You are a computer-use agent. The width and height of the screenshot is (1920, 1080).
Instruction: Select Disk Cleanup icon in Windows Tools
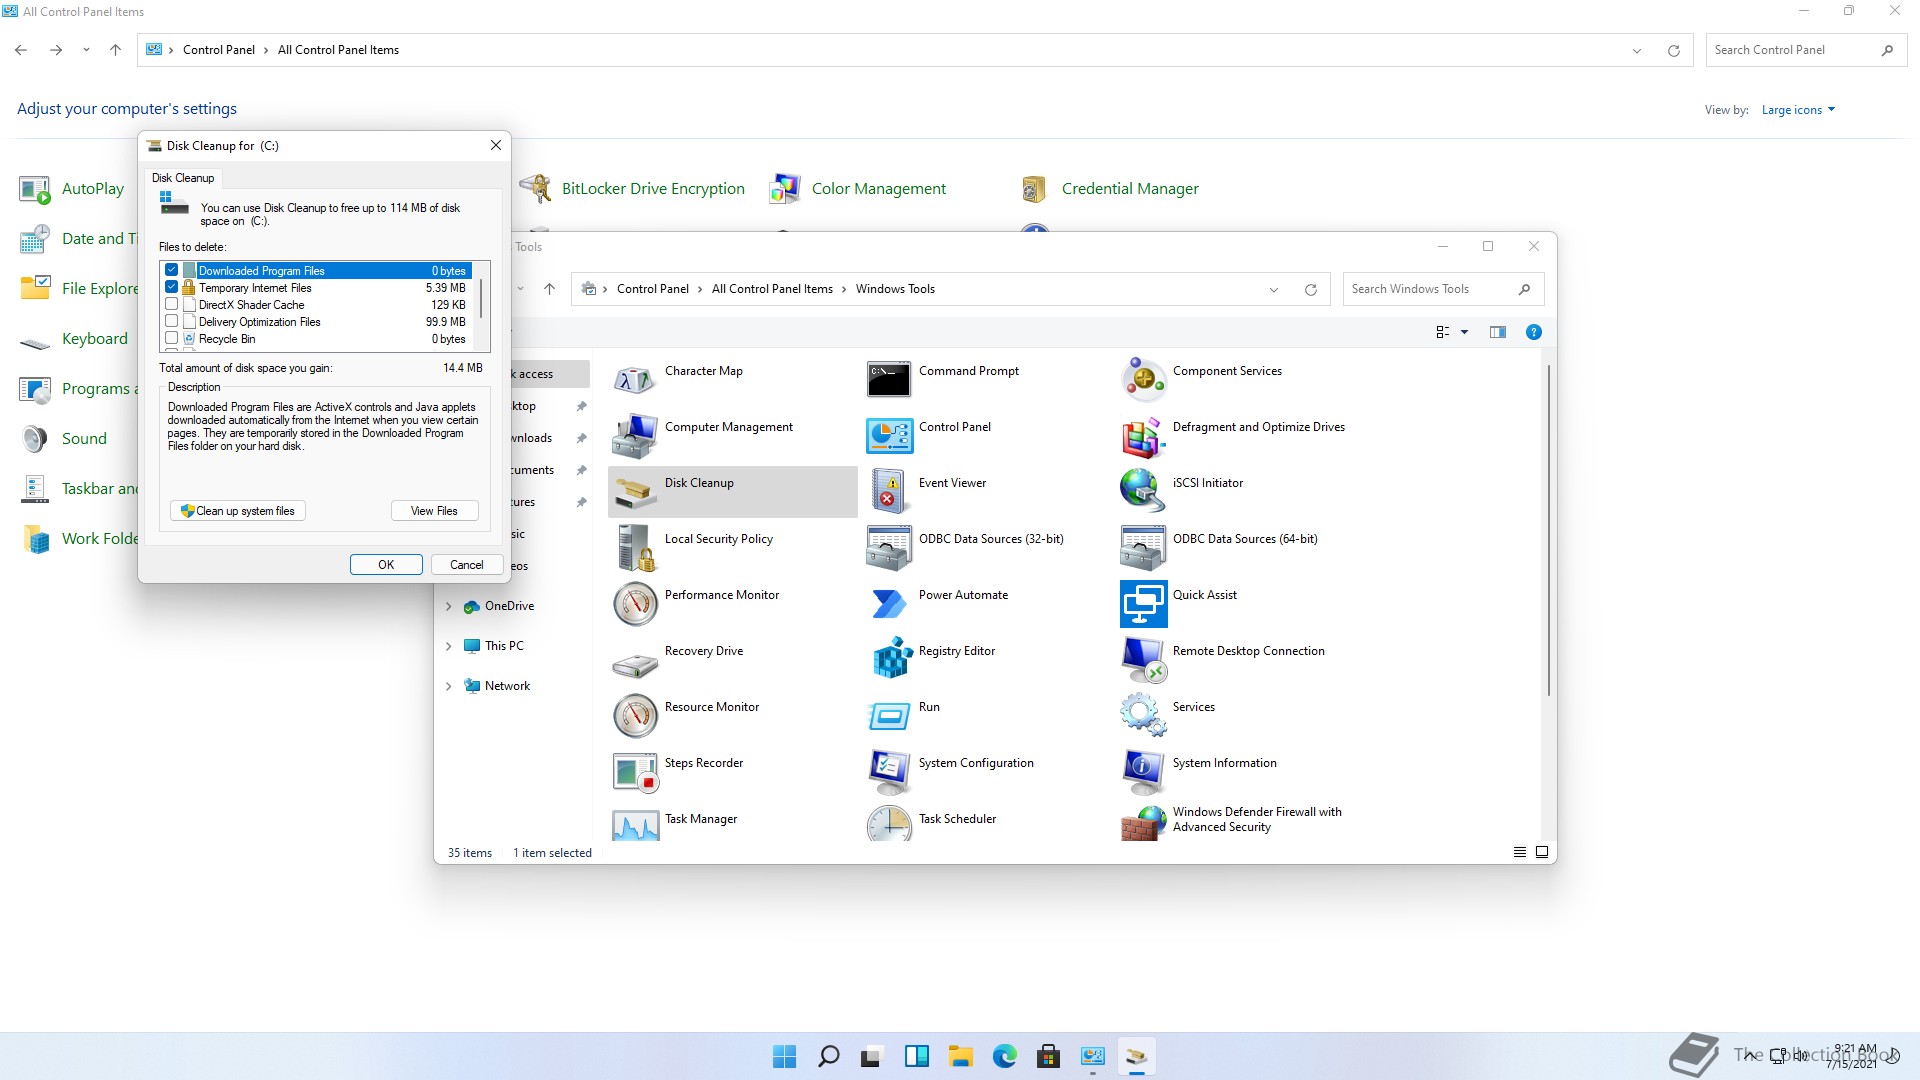pyautogui.click(x=635, y=492)
